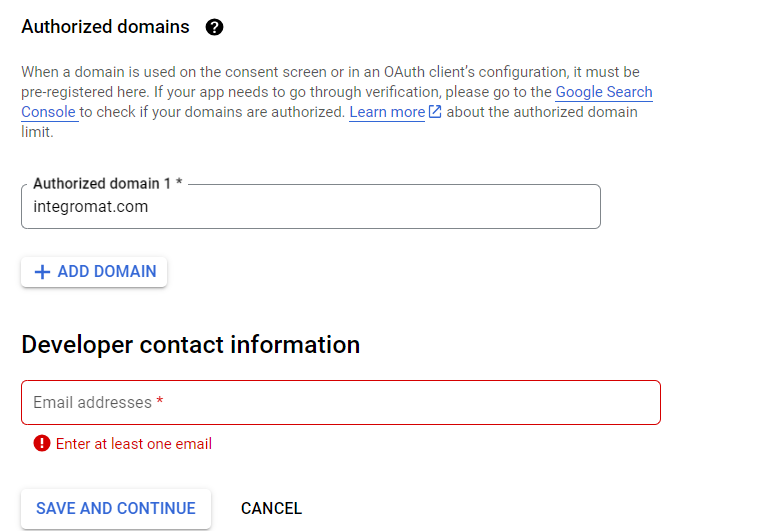Click the 'Enter at least one email' error message

point(134,444)
